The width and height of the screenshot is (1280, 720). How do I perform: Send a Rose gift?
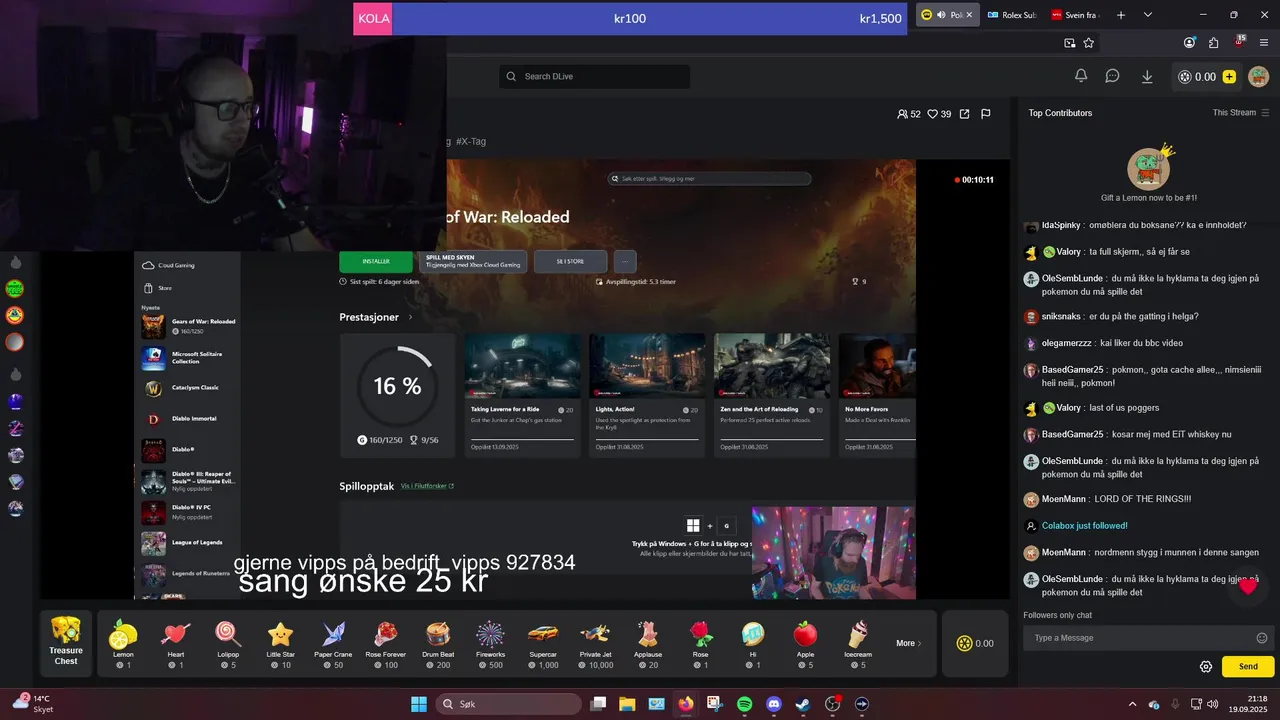tap(700, 643)
